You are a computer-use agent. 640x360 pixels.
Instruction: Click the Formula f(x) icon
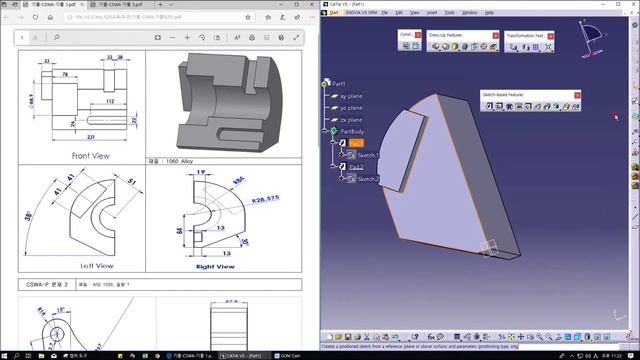click(431, 337)
